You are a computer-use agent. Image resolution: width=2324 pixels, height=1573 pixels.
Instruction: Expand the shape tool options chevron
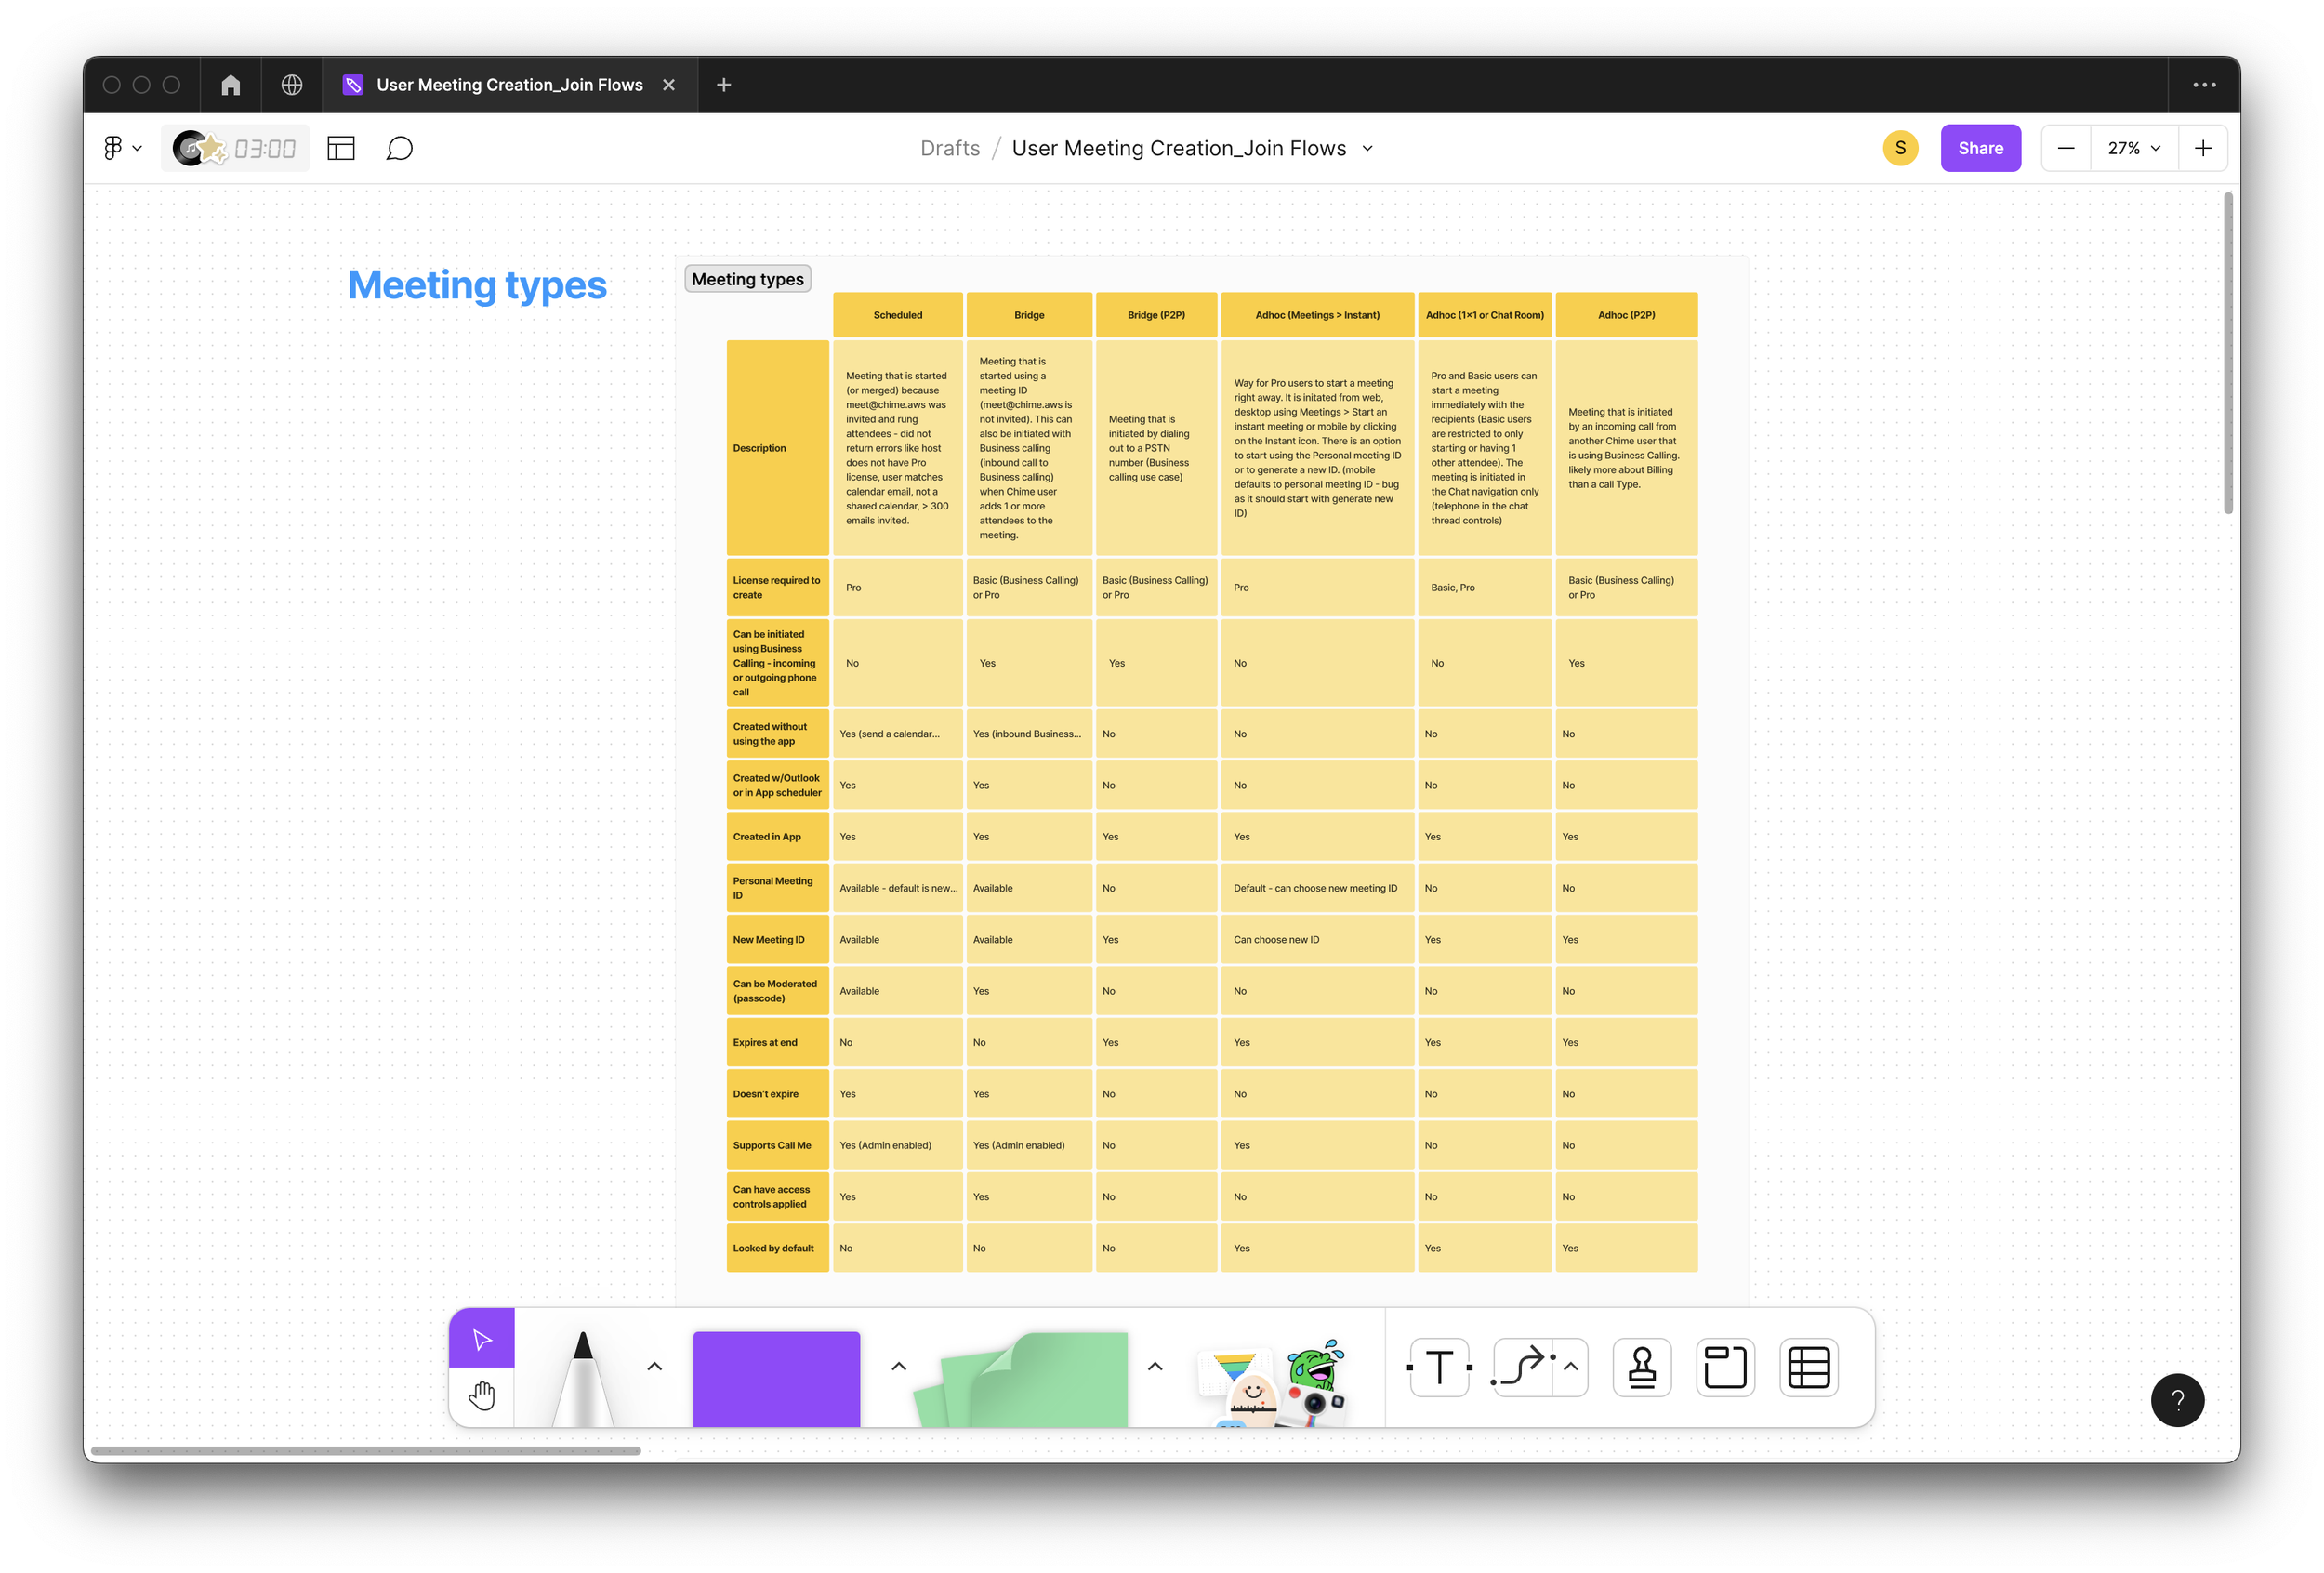pyautogui.click(x=897, y=1367)
